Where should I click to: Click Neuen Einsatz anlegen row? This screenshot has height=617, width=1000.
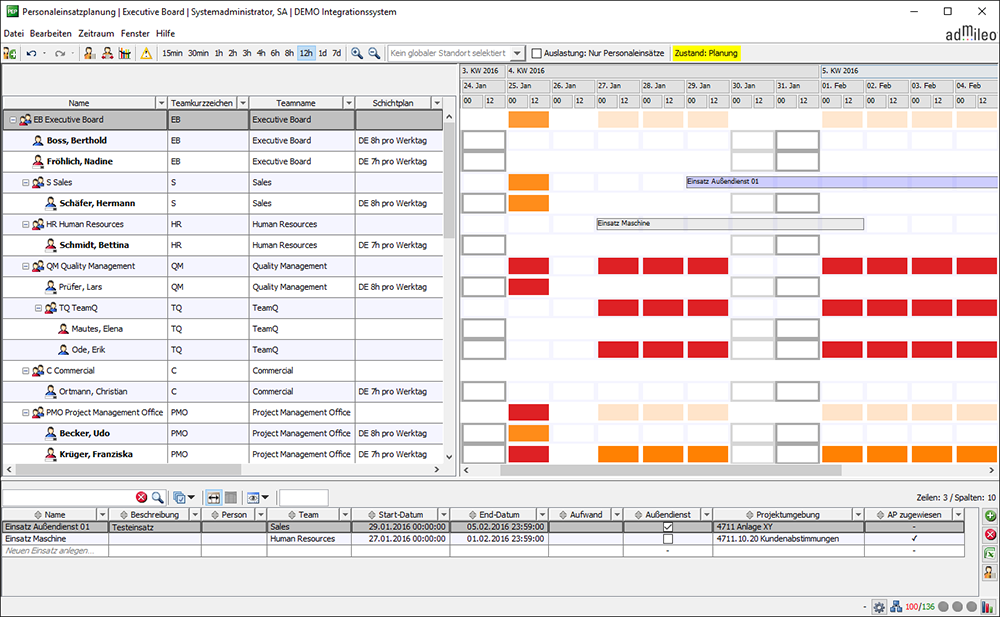click(483, 551)
